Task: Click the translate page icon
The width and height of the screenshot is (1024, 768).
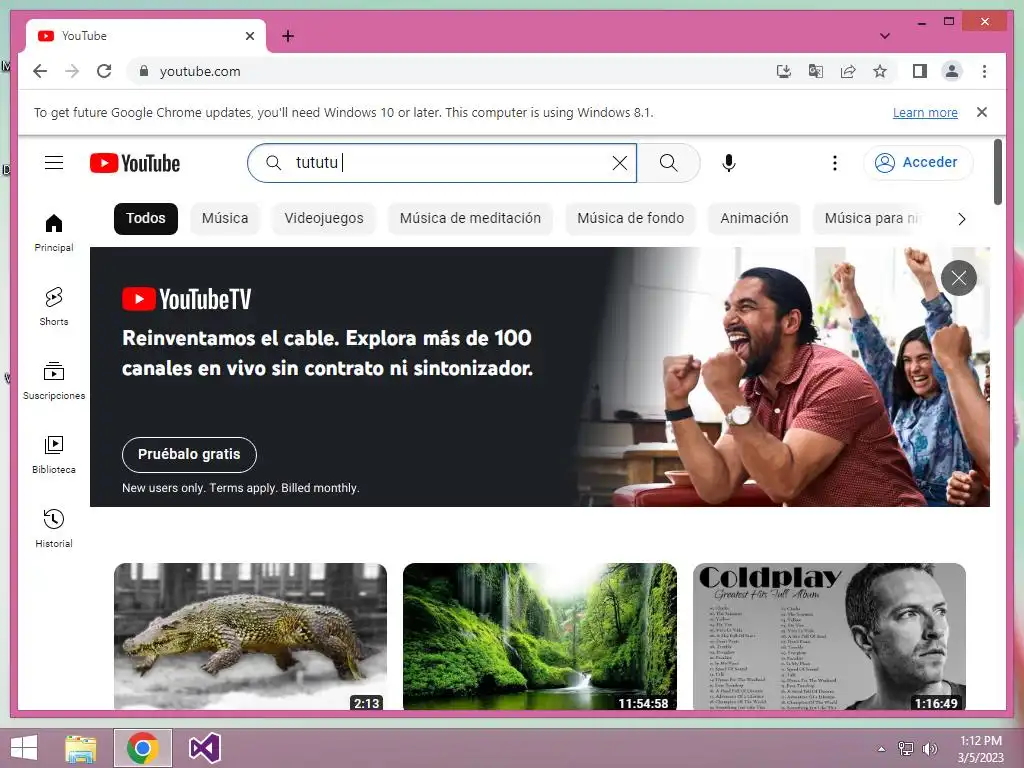Action: click(x=816, y=71)
